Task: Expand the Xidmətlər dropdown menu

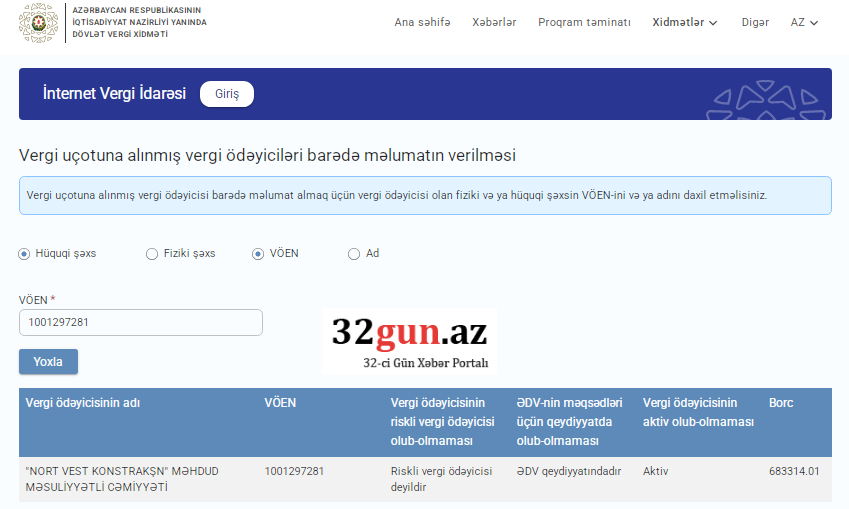Action: (684, 22)
